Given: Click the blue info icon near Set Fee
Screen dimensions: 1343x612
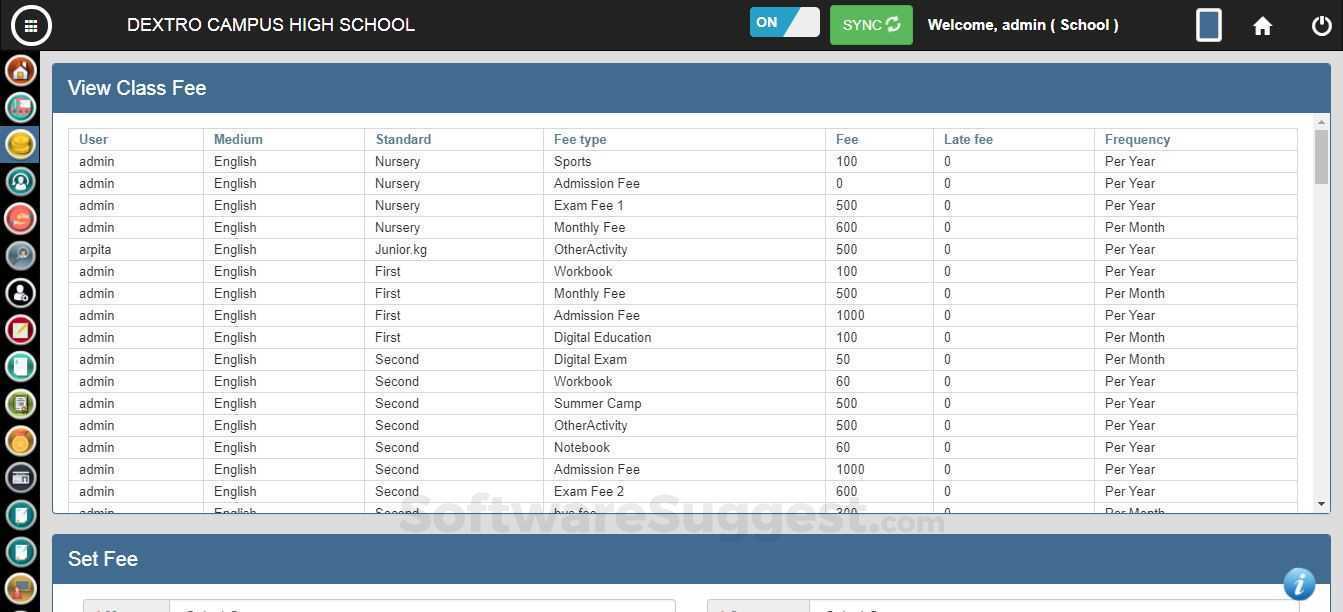Looking at the screenshot, I should click(1298, 583).
